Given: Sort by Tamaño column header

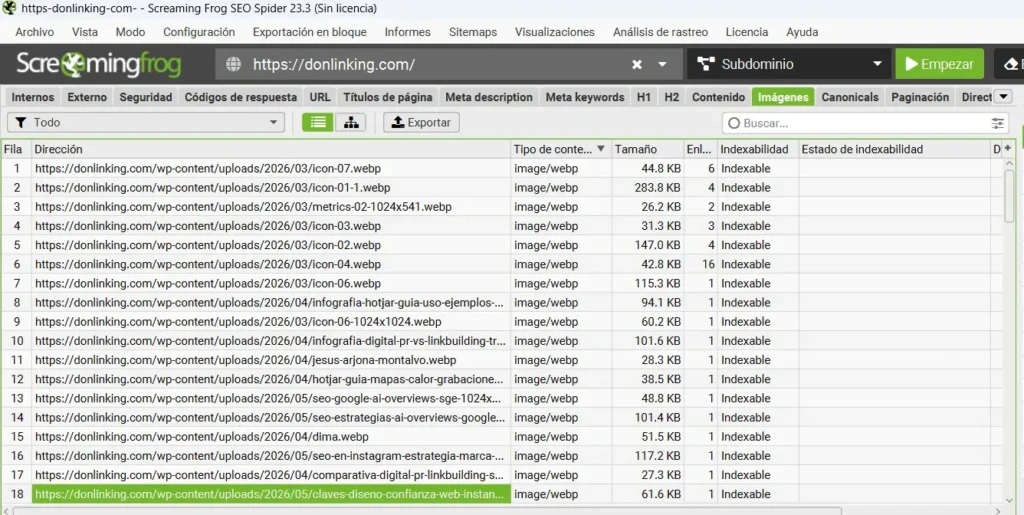Looking at the screenshot, I should 647,149.
